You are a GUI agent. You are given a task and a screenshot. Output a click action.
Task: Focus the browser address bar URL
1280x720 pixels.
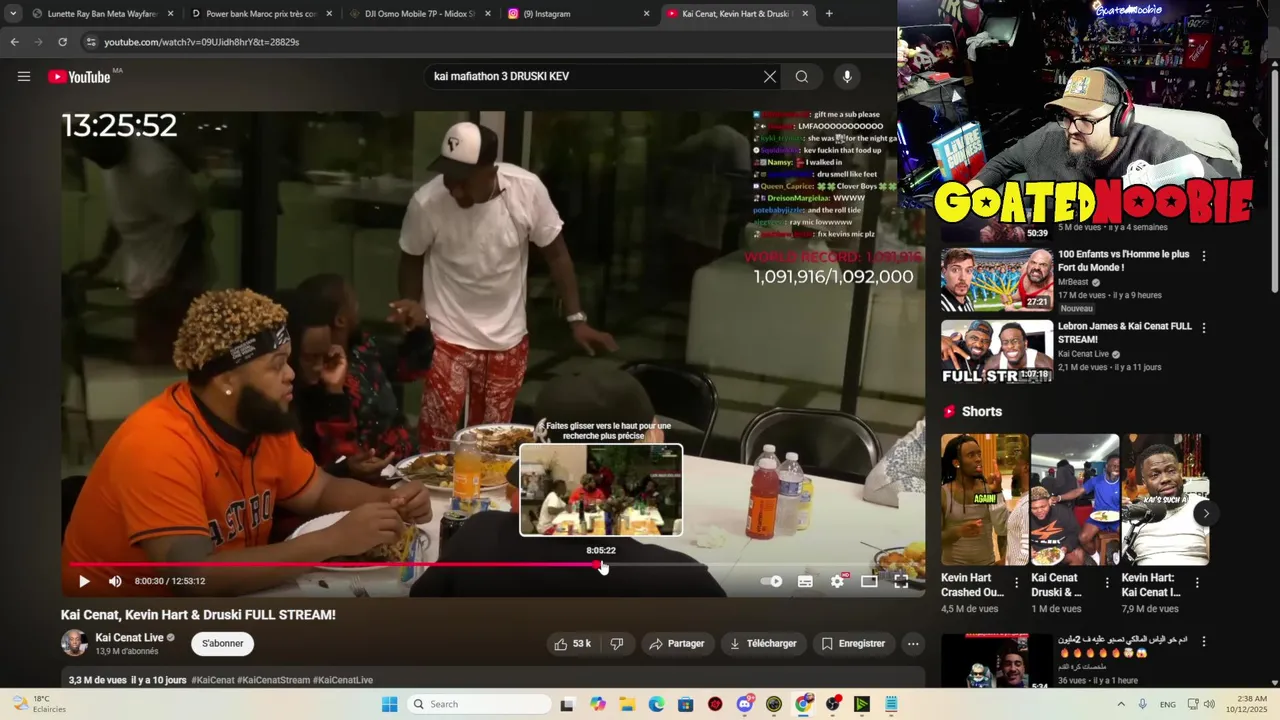tap(202, 42)
